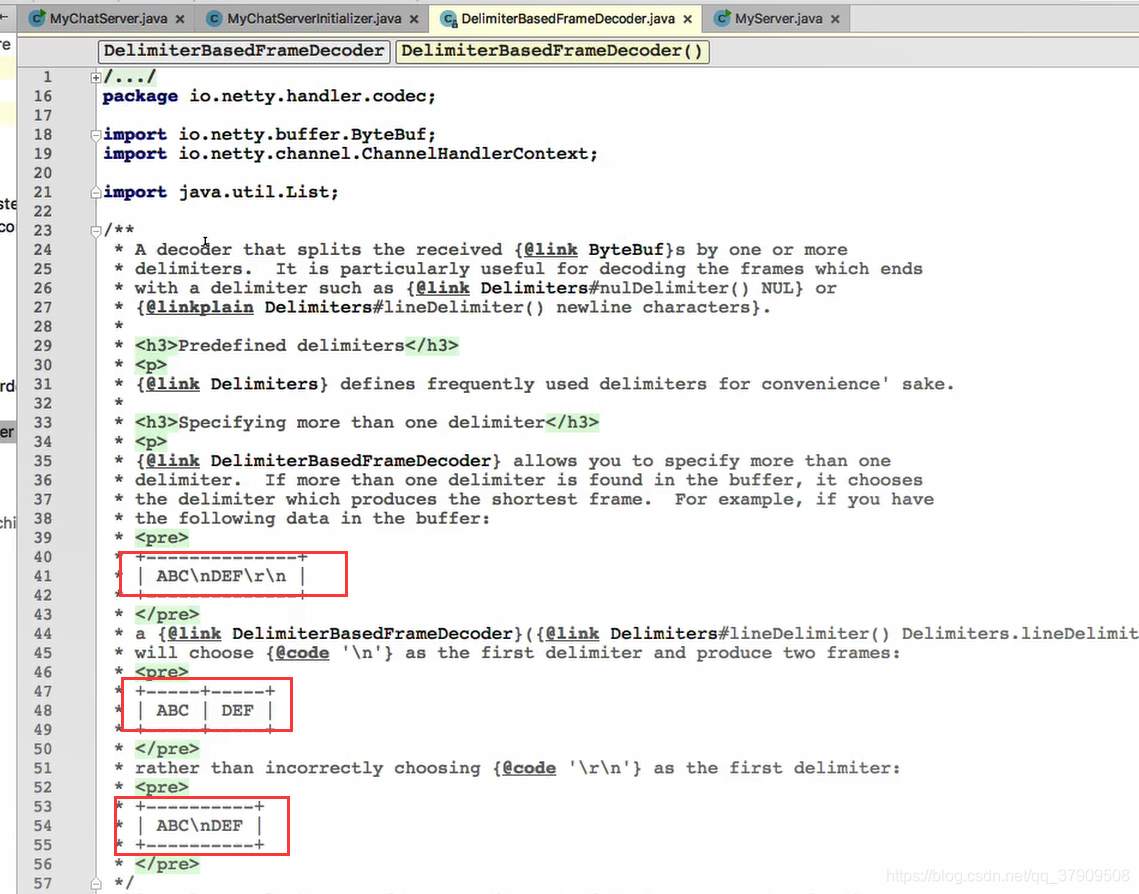This screenshot has height=894, width=1139.
Task: Close the MyServer.java tab
Action: tap(835, 20)
